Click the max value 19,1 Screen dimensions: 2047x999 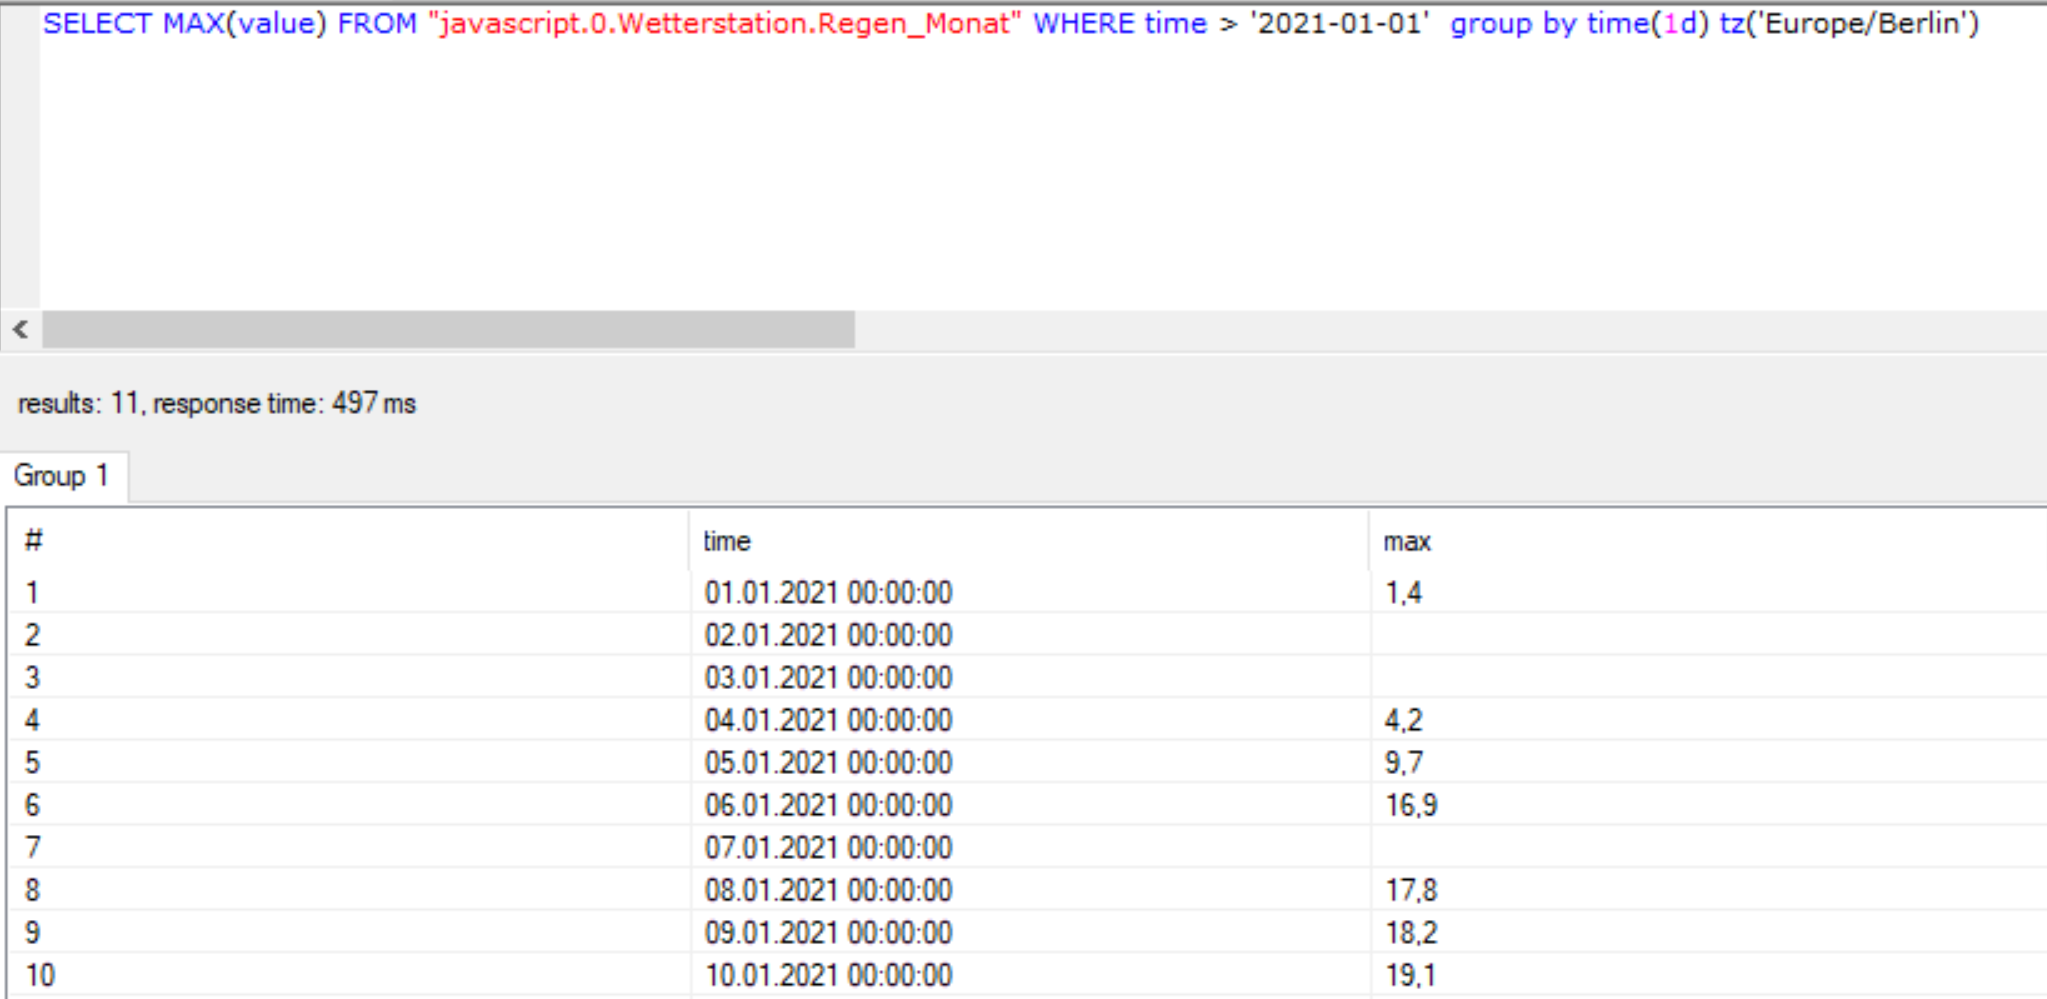coord(1410,975)
